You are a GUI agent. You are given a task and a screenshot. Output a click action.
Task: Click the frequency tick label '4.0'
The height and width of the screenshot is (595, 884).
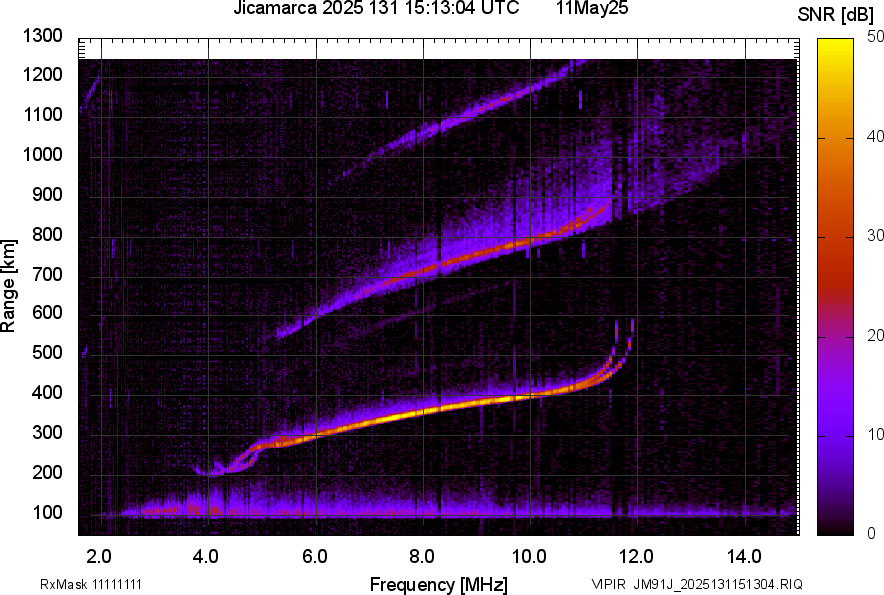point(206,556)
